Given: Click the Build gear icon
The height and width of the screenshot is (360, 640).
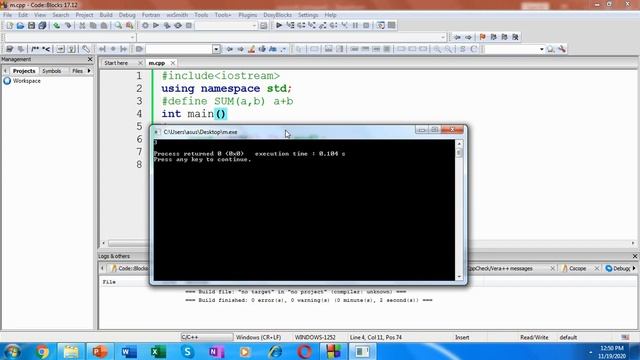Looking at the screenshot, I should click(145, 25).
